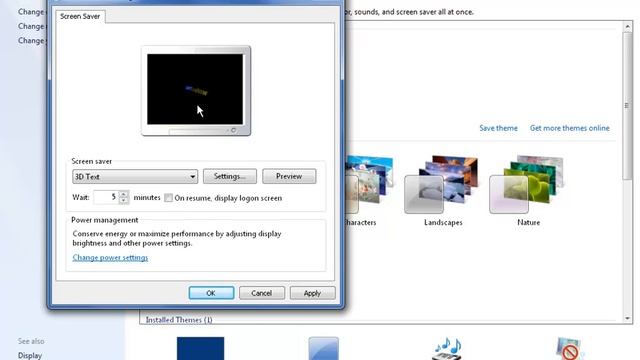The image size is (640, 360).
Task: Click the themes list scrollbar thumb
Action: tap(627, 105)
